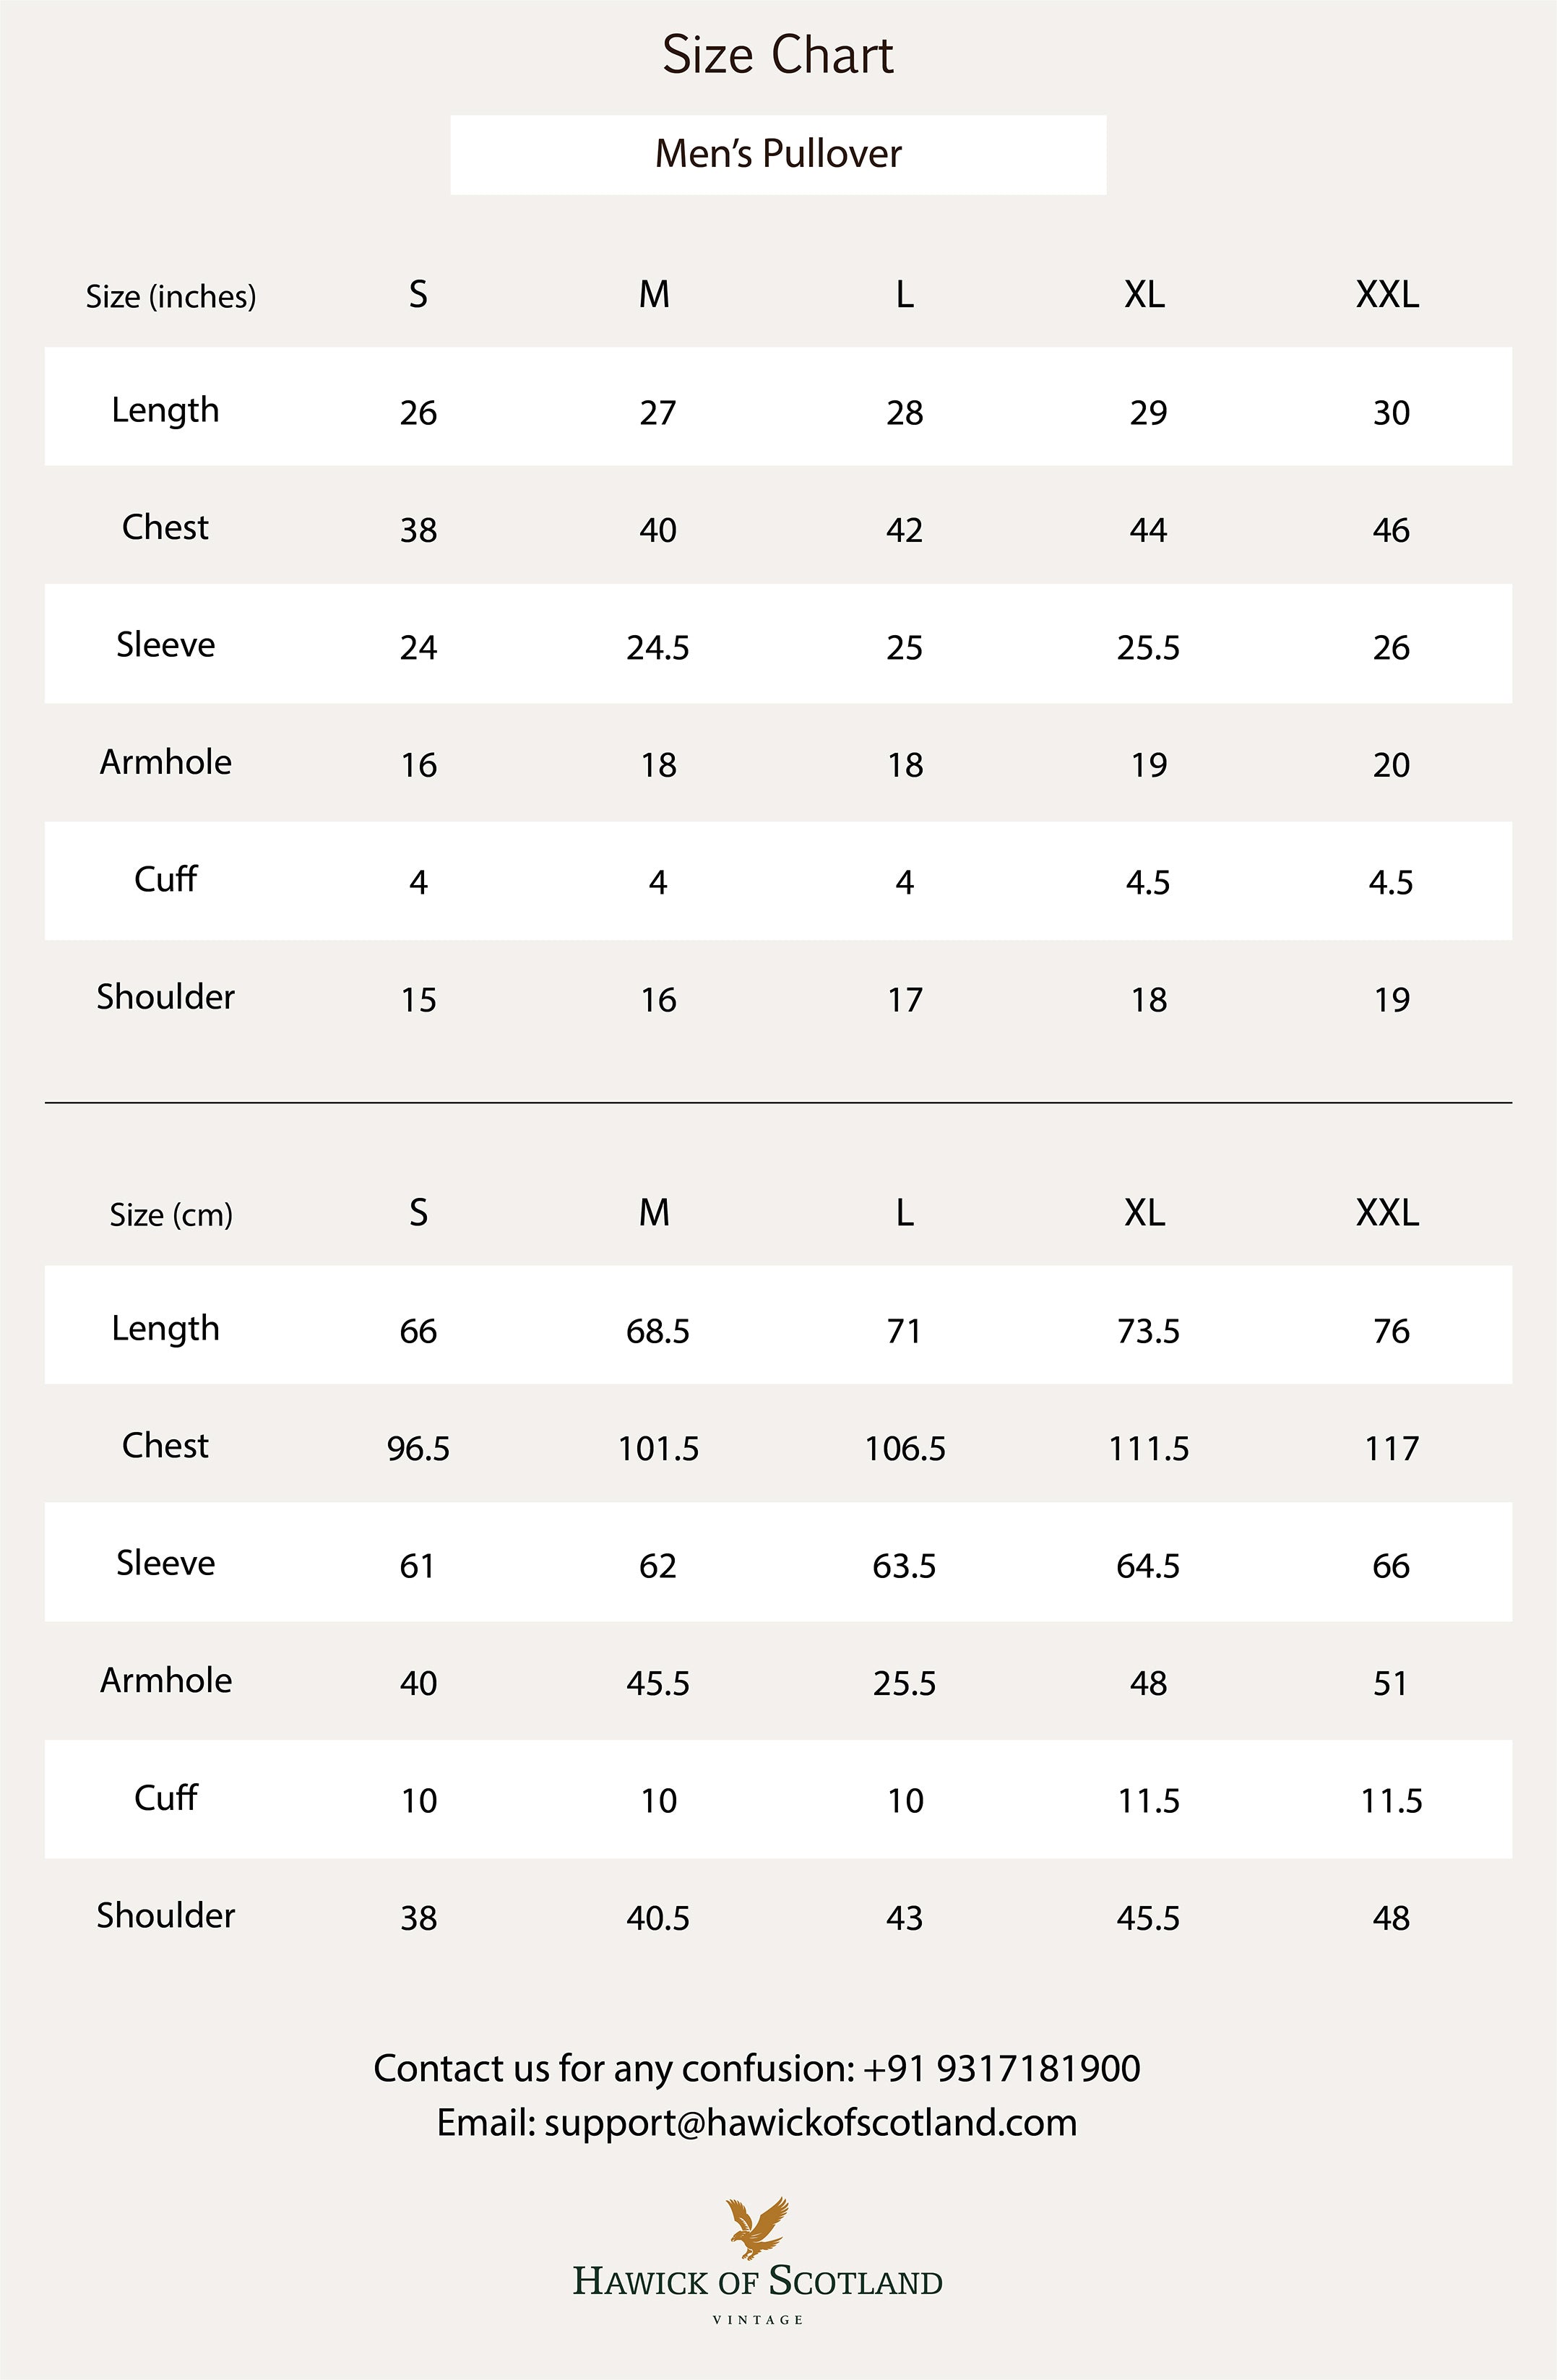
Task: Select the Size (inches) table header
Action: pos(171,296)
